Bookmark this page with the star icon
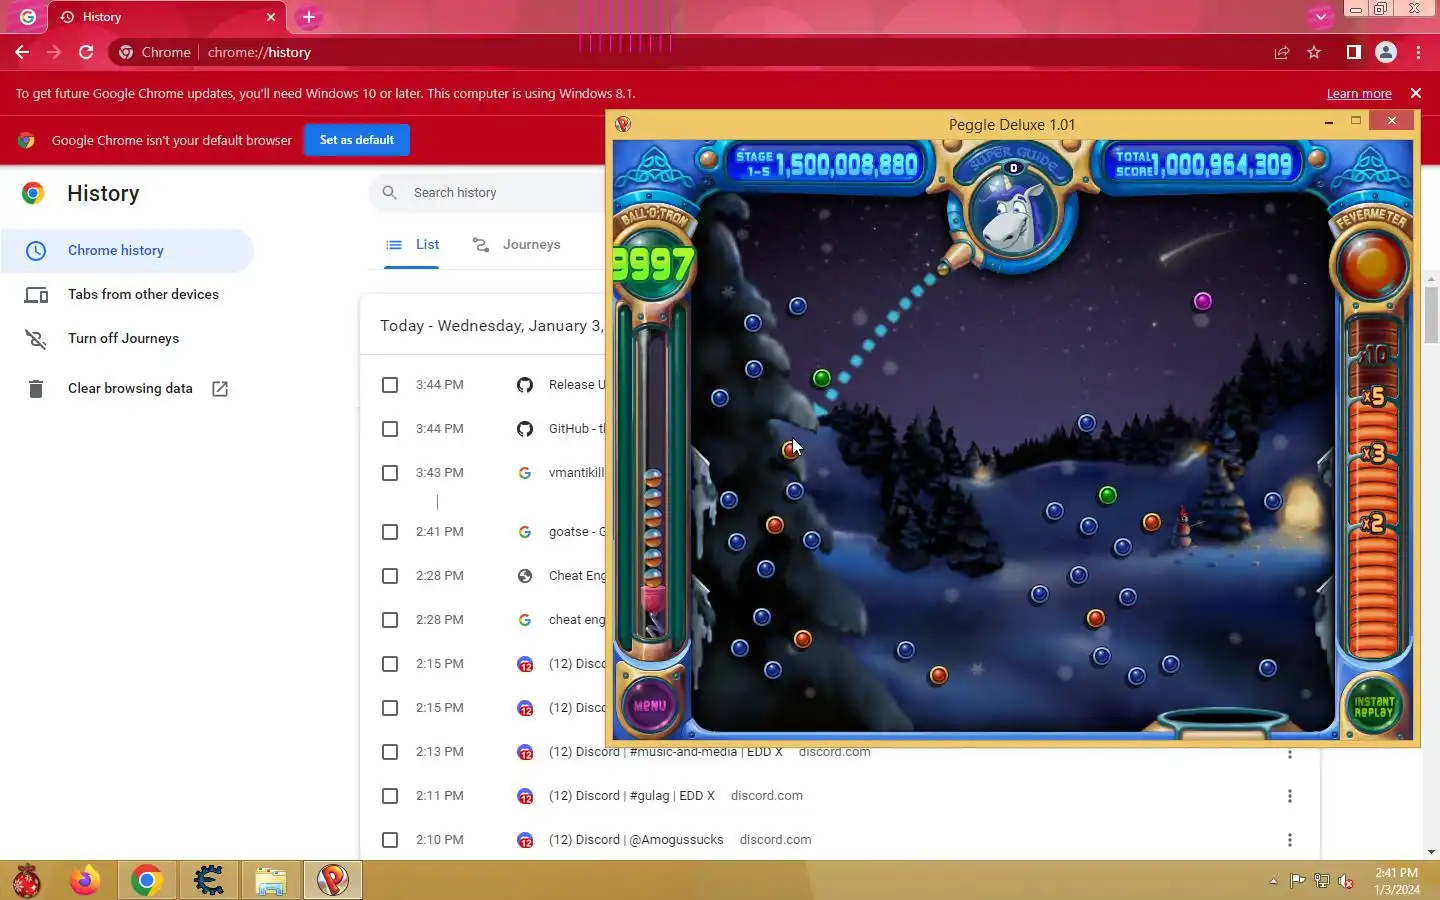The height and width of the screenshot is (900, 1440). pyautogui.click(x=1314, y=52)
